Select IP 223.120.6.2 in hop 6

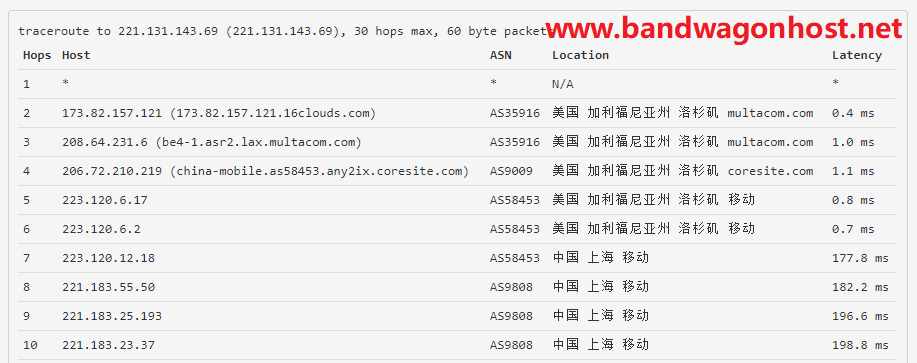(101, 229)
